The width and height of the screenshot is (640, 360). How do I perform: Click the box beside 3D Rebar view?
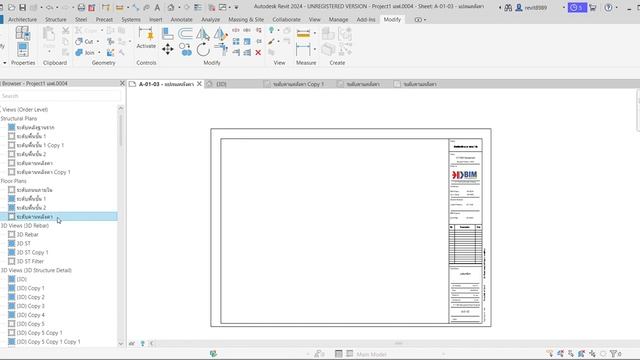click(x=11, y=234)
